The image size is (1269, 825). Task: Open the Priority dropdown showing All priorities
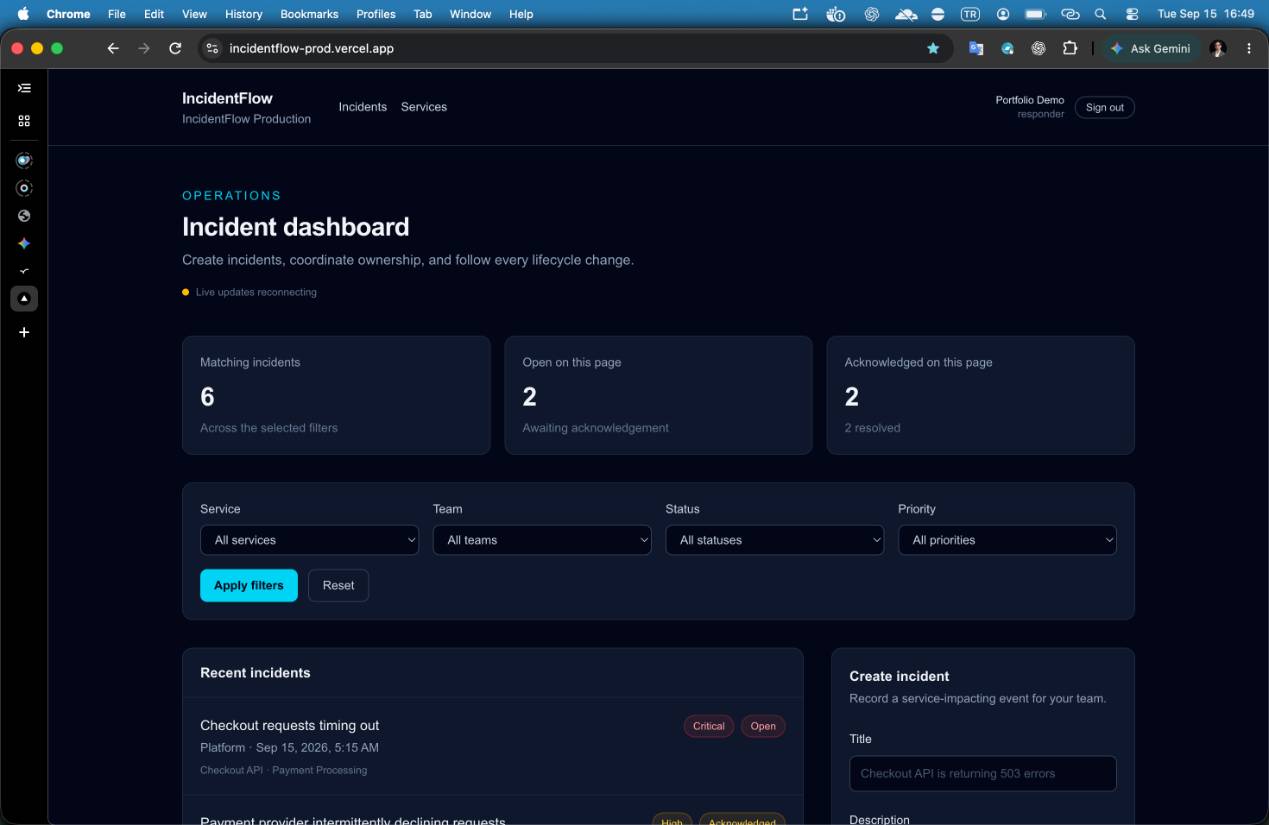point(1007,540)
